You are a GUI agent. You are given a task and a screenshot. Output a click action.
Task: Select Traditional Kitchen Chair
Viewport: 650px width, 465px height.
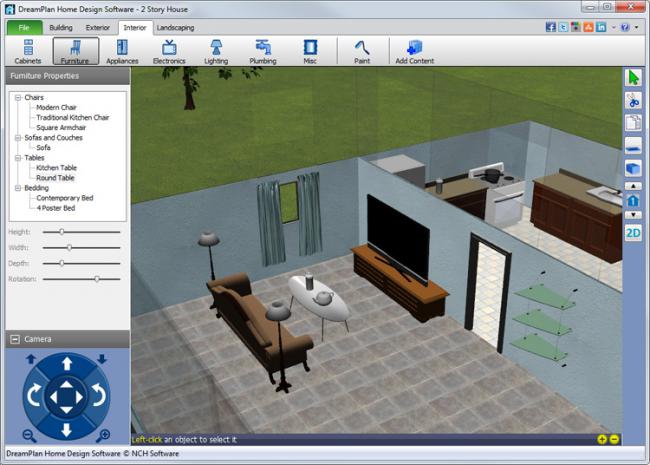point(73,118)
